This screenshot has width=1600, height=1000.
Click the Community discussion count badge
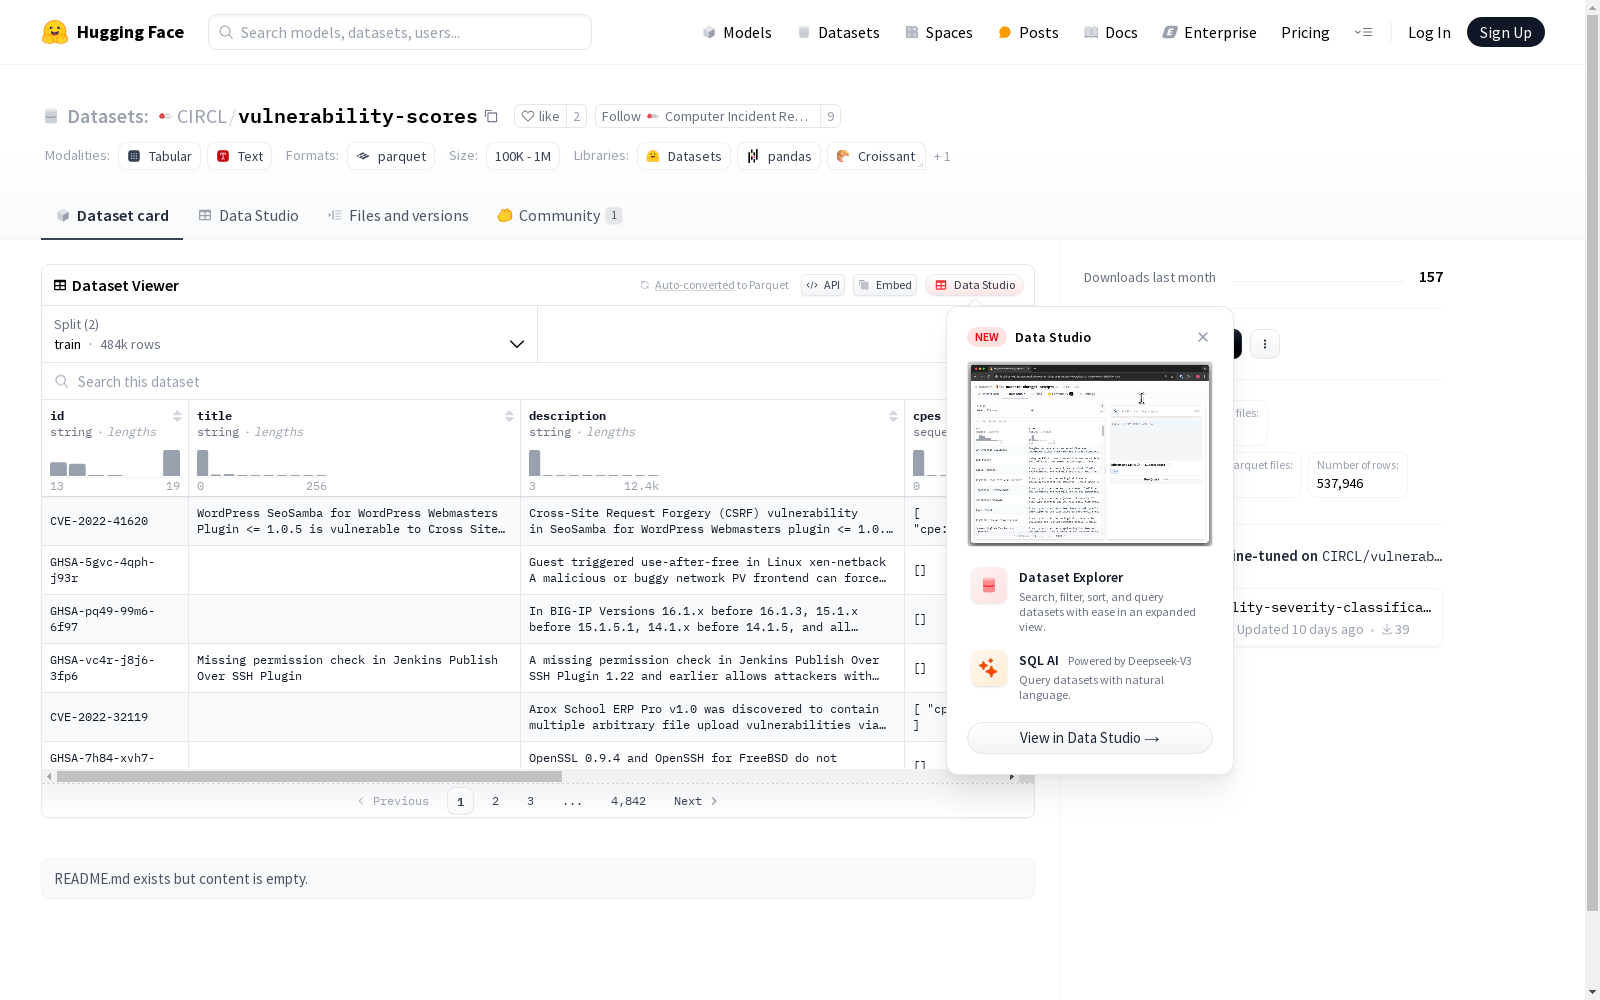[614, 215]
